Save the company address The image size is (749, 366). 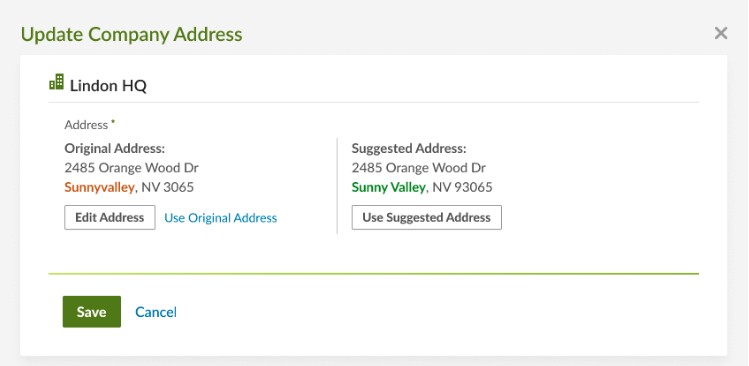[x=92, y=312]
